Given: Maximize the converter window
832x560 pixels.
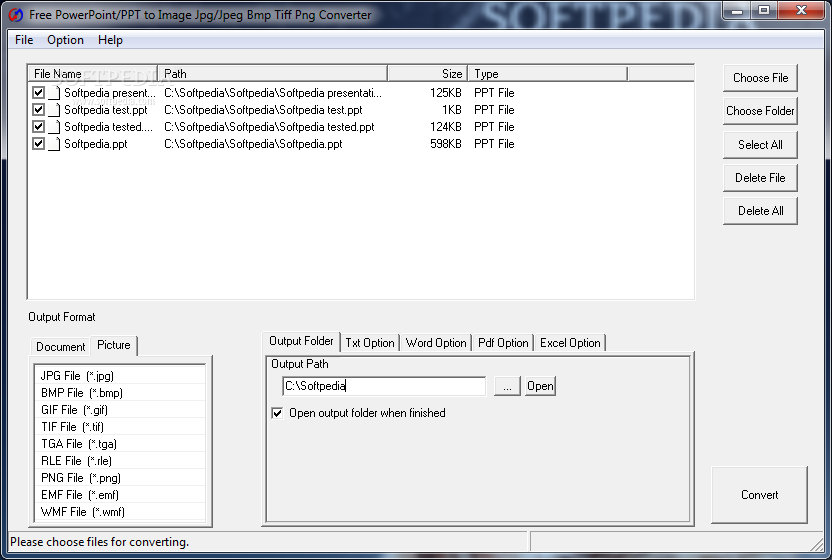Looking at the screenshot, I should pos(764,10).
